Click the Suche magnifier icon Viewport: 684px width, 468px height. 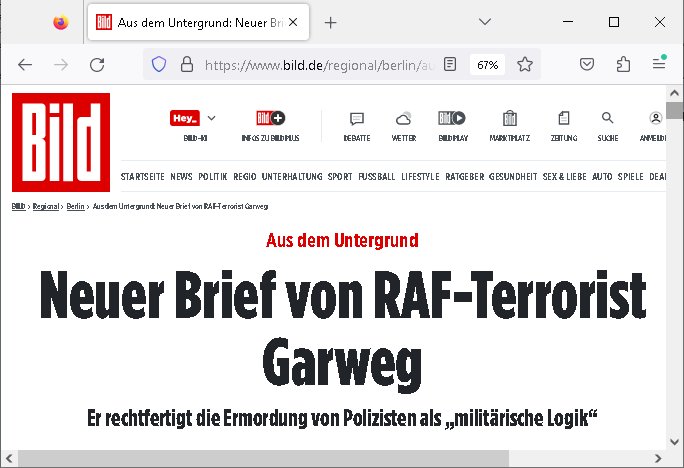coord(608,118)
